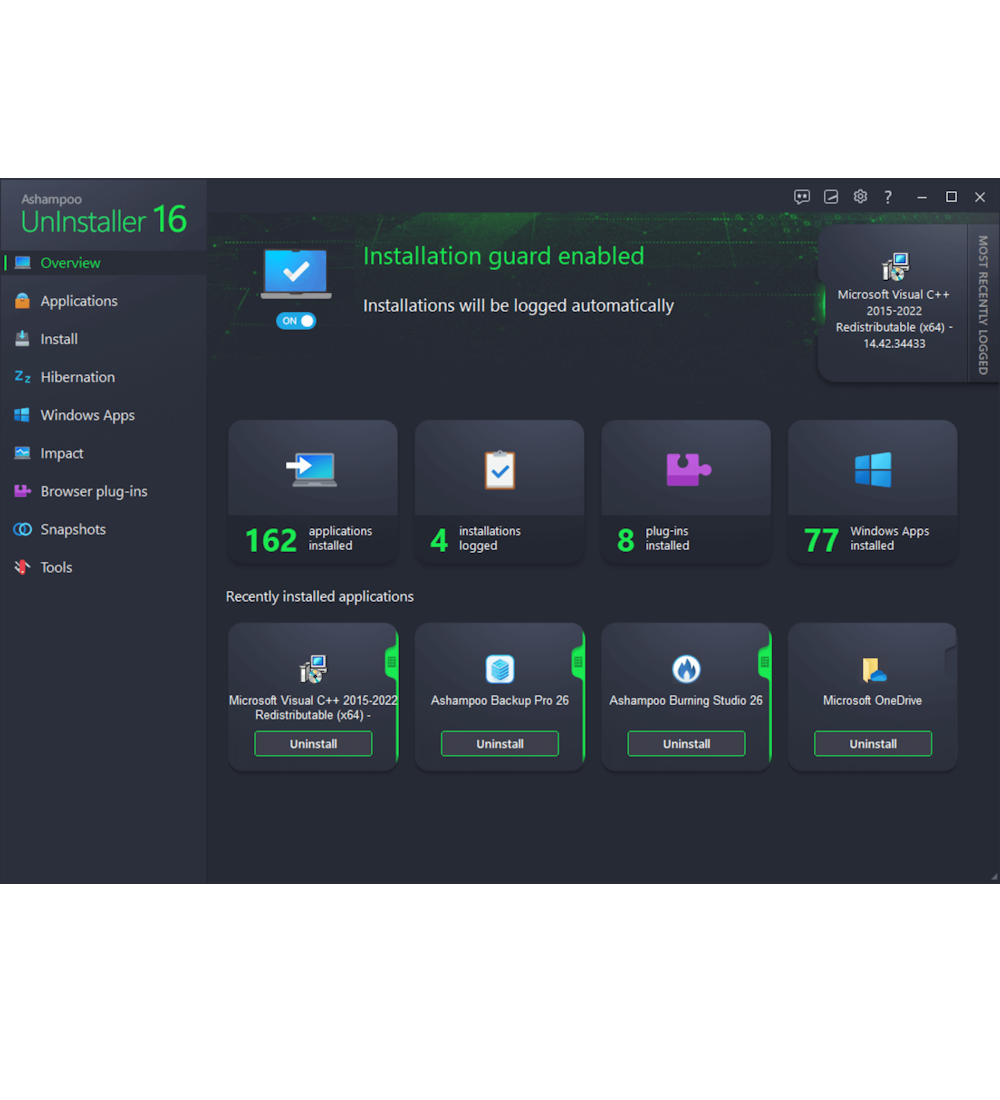
Task: Click the Ashampoo Backup Pro 26 icon
Action: click(x=500, y=669)
